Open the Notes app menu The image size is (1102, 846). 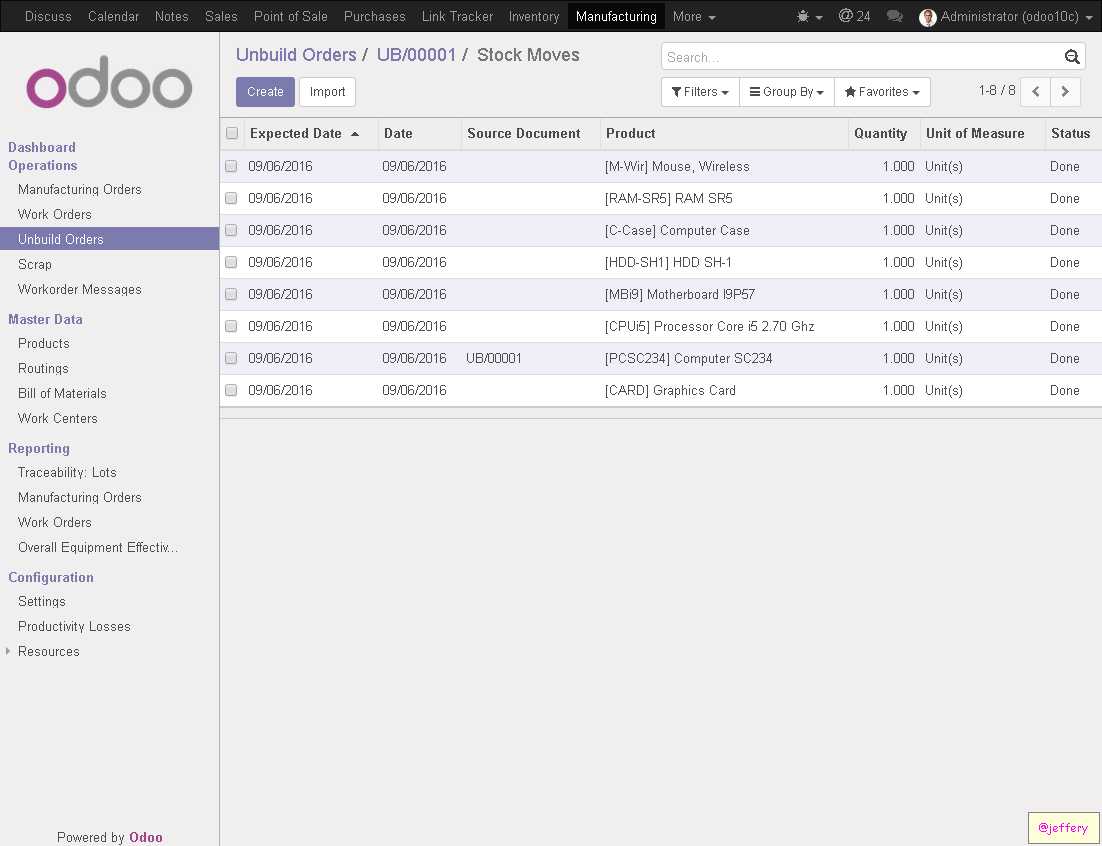tap(171, 16)
